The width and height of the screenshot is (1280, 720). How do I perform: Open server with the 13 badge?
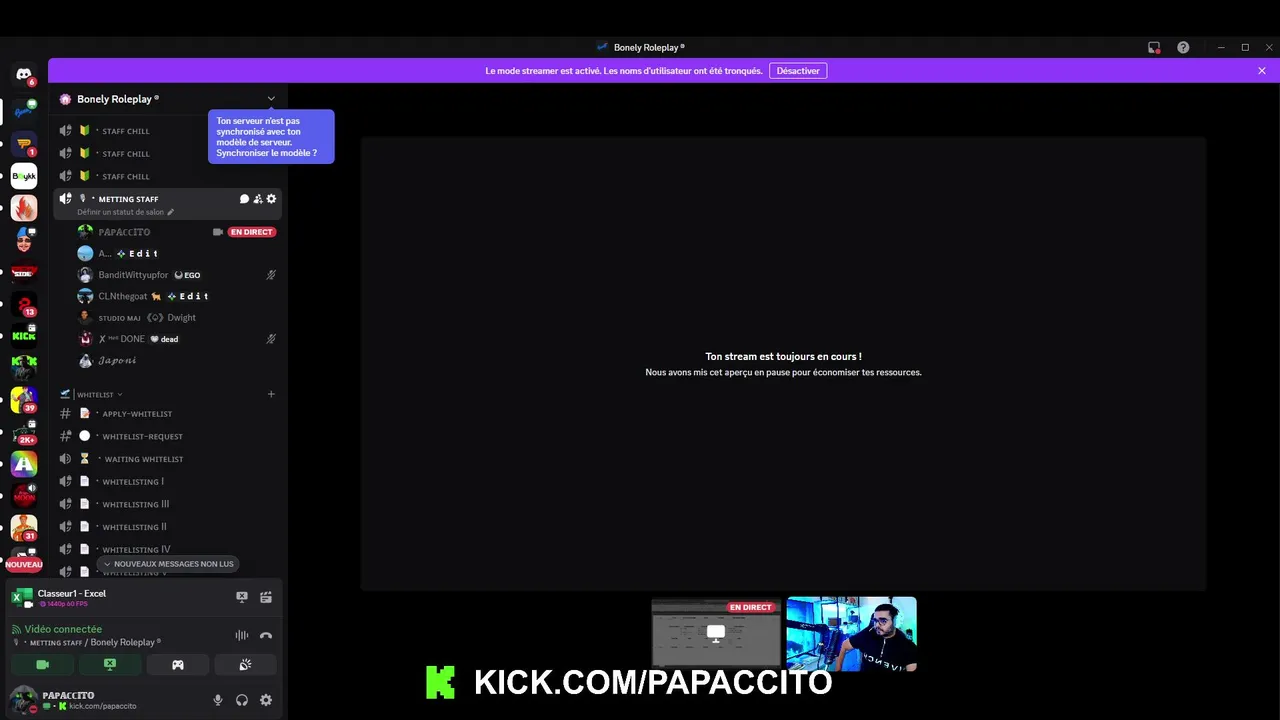tap(24, 304)
